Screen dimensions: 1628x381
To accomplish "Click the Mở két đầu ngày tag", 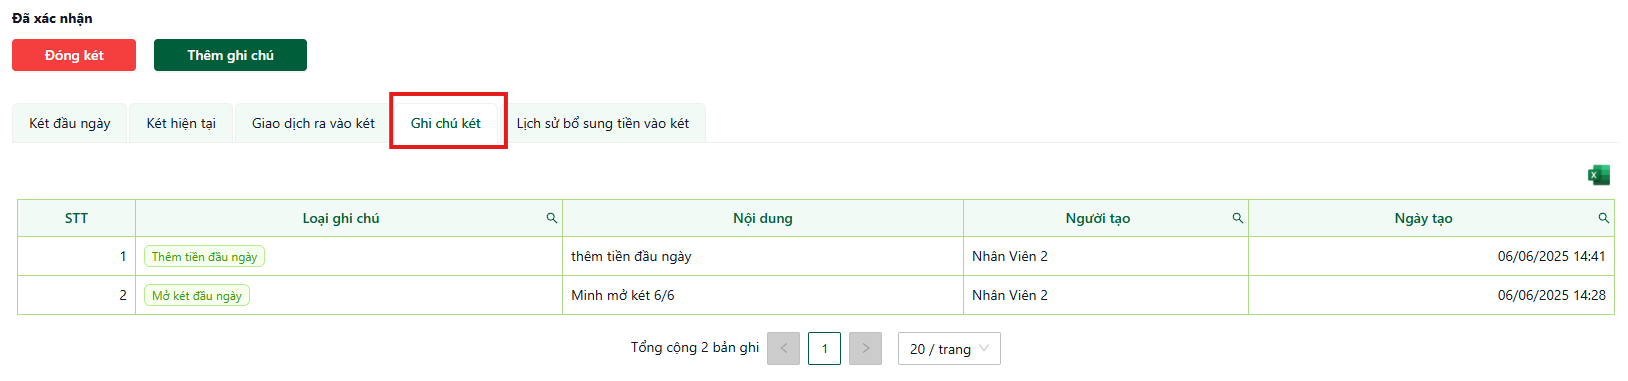I will (197, 296).
